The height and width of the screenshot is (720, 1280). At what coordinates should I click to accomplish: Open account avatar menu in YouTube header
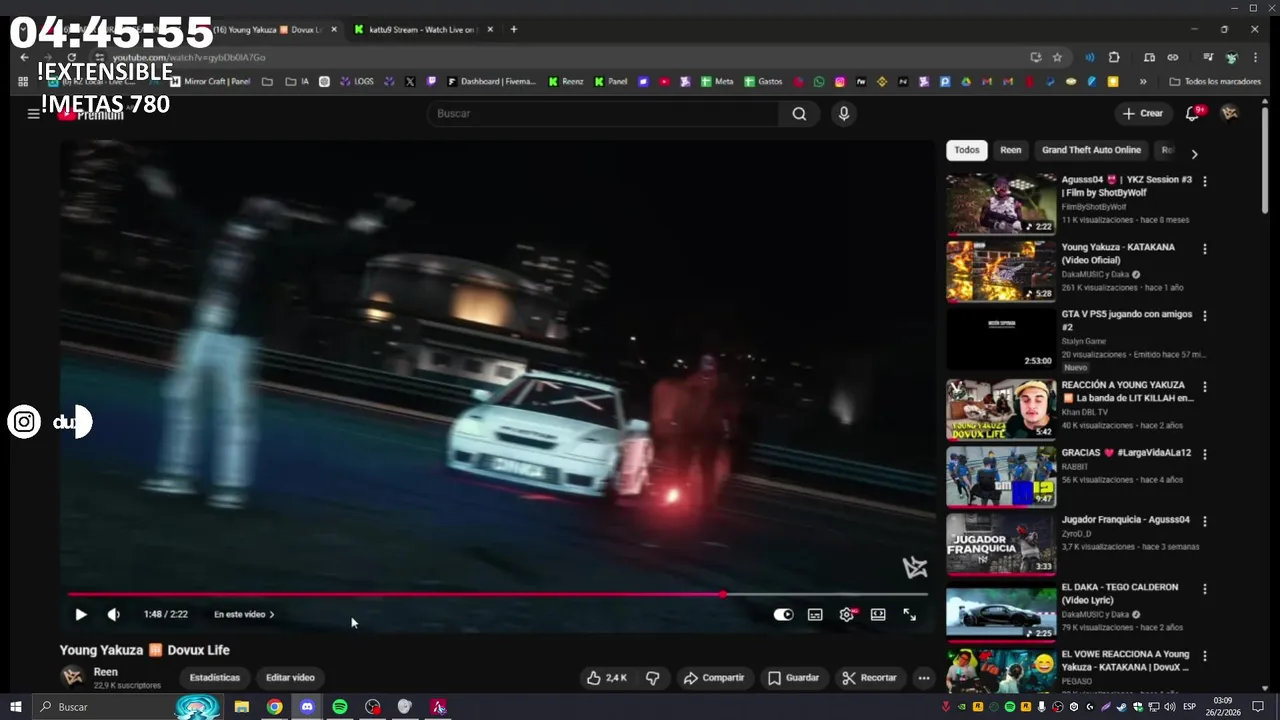[1230, 114]
